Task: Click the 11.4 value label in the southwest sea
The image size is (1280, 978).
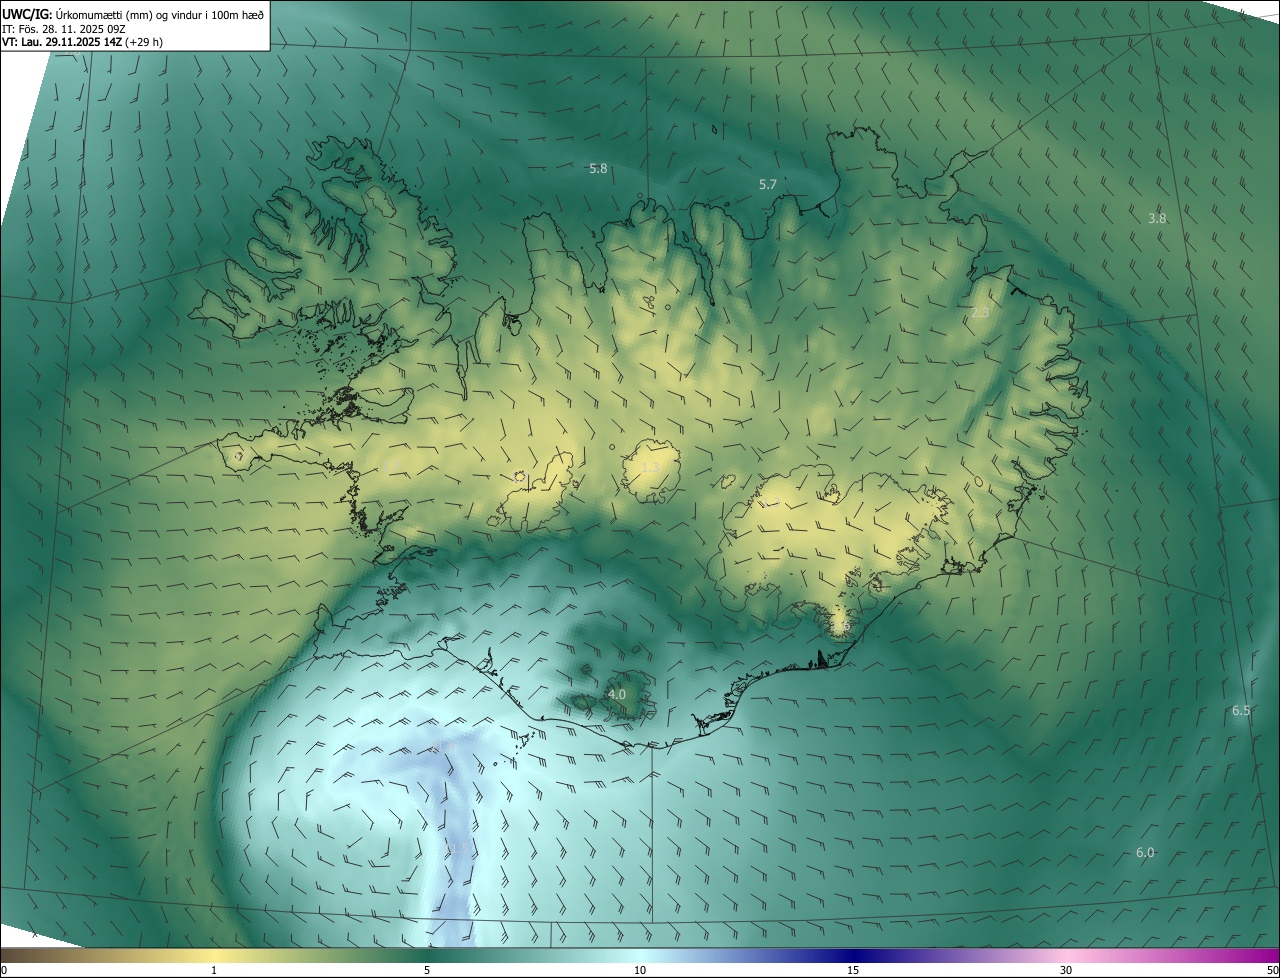Action: 443,747
